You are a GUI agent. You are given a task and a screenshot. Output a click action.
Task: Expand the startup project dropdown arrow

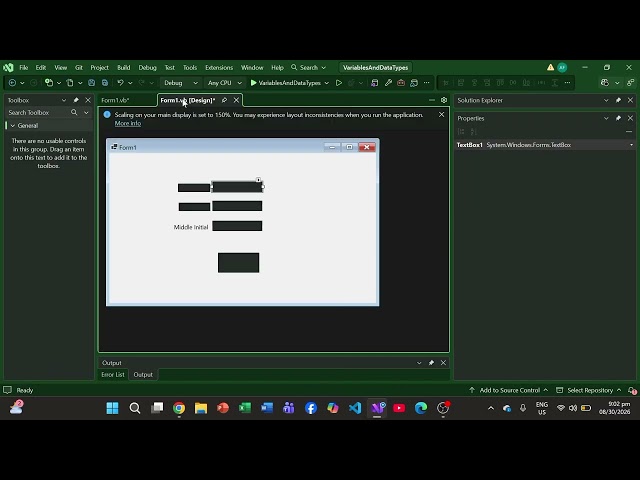pyautogui.click(x=327, y=83)
